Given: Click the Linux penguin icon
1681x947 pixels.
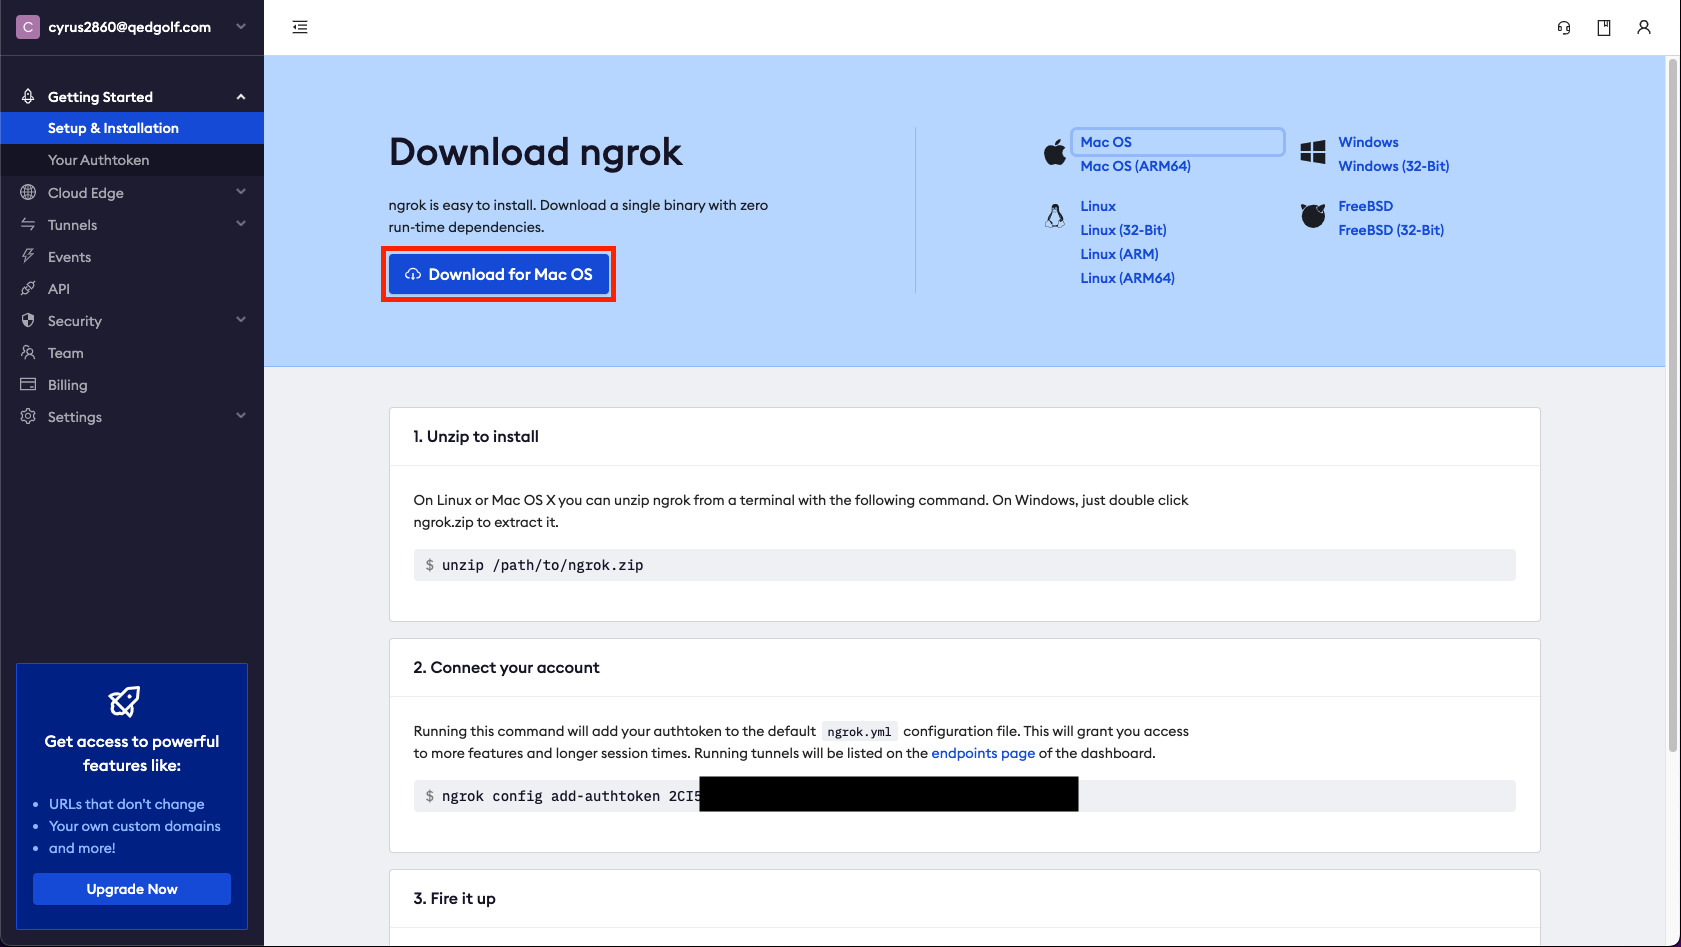Looking at the screenshot, I should click(x=1055, y=216).
